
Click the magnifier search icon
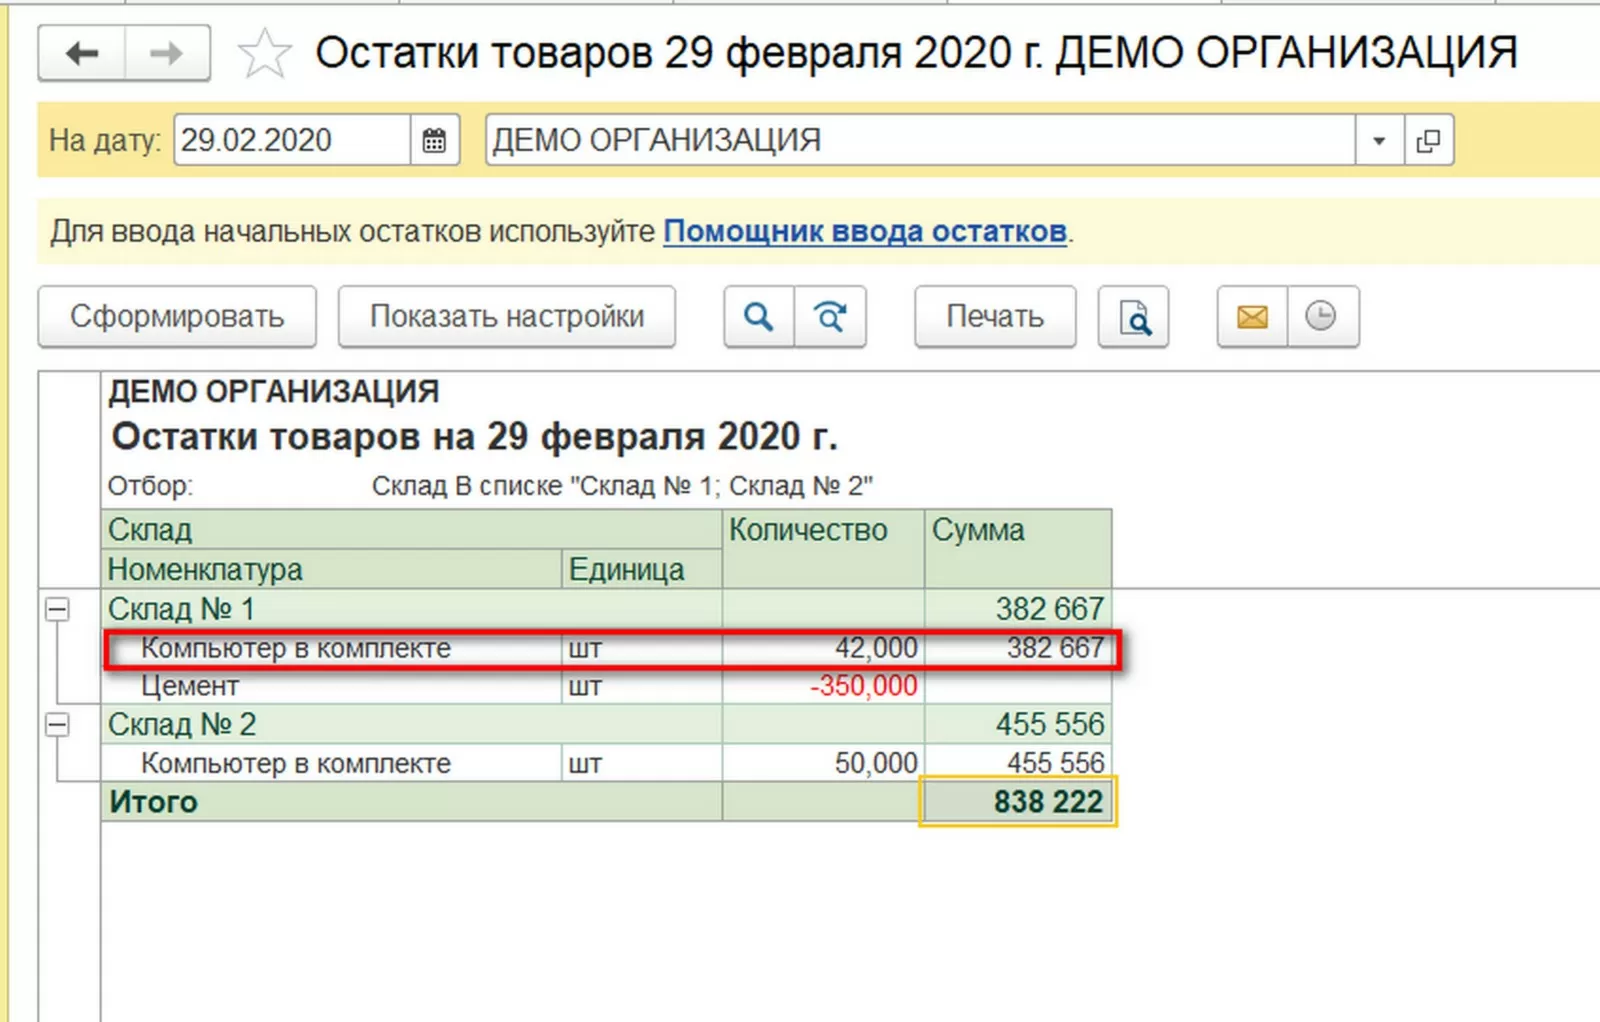point(759,317)
